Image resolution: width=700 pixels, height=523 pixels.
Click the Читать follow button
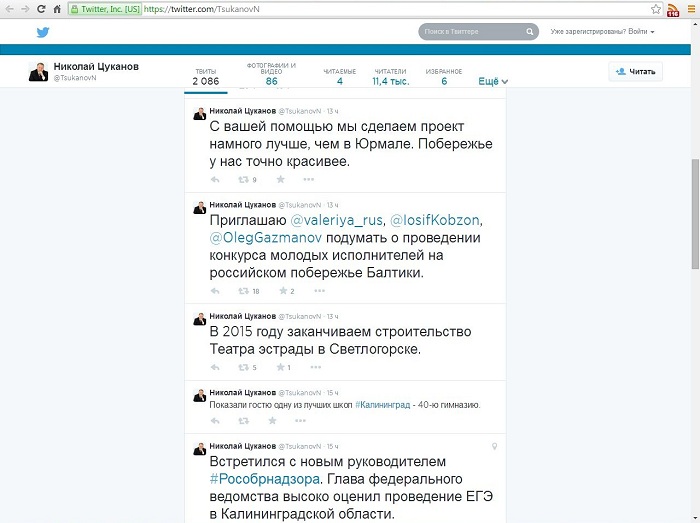(x=635, y=71)
